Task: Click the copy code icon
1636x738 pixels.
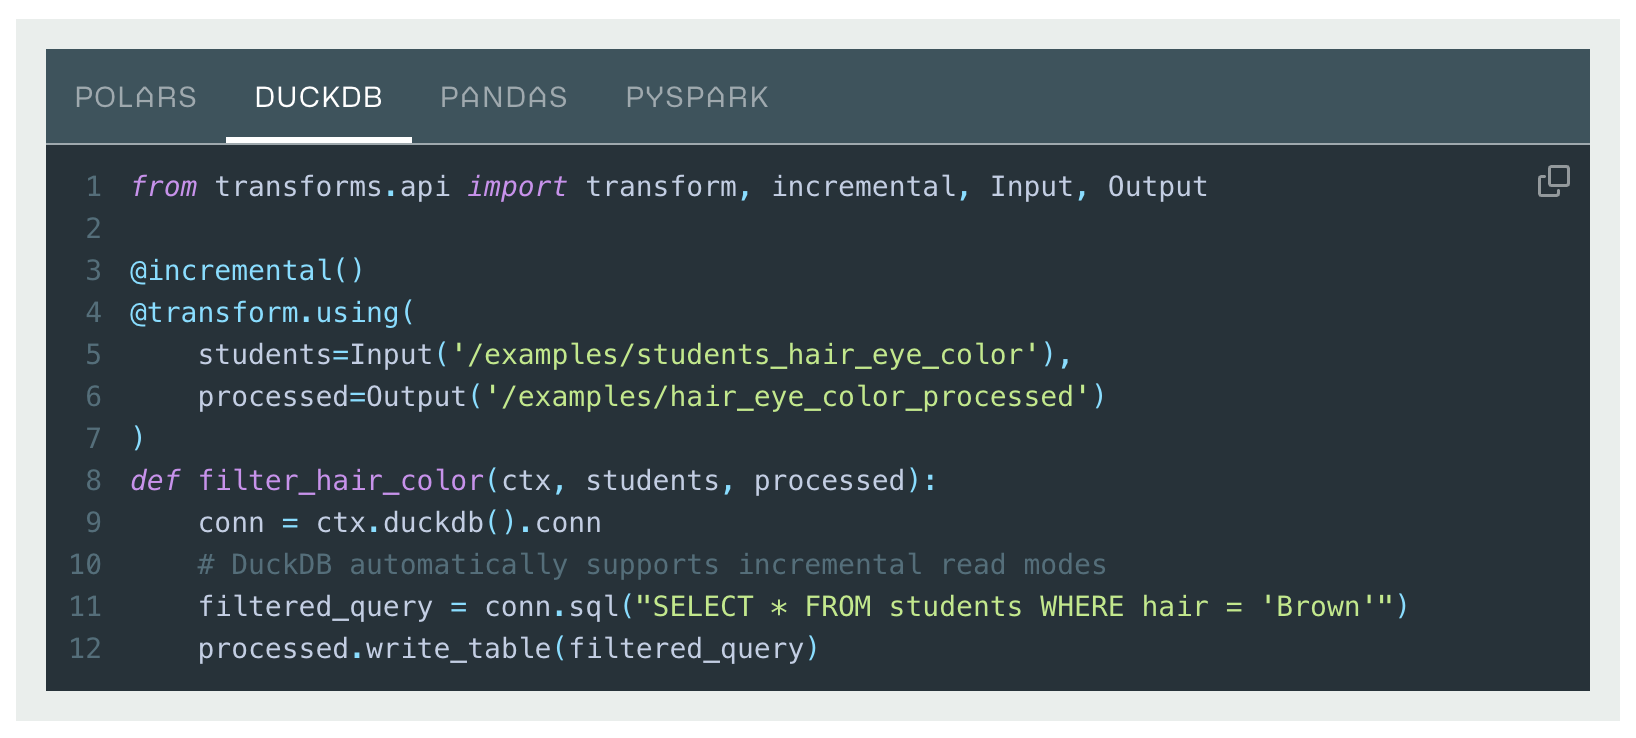Action: pyautogui.click(x=1552, y=181)
